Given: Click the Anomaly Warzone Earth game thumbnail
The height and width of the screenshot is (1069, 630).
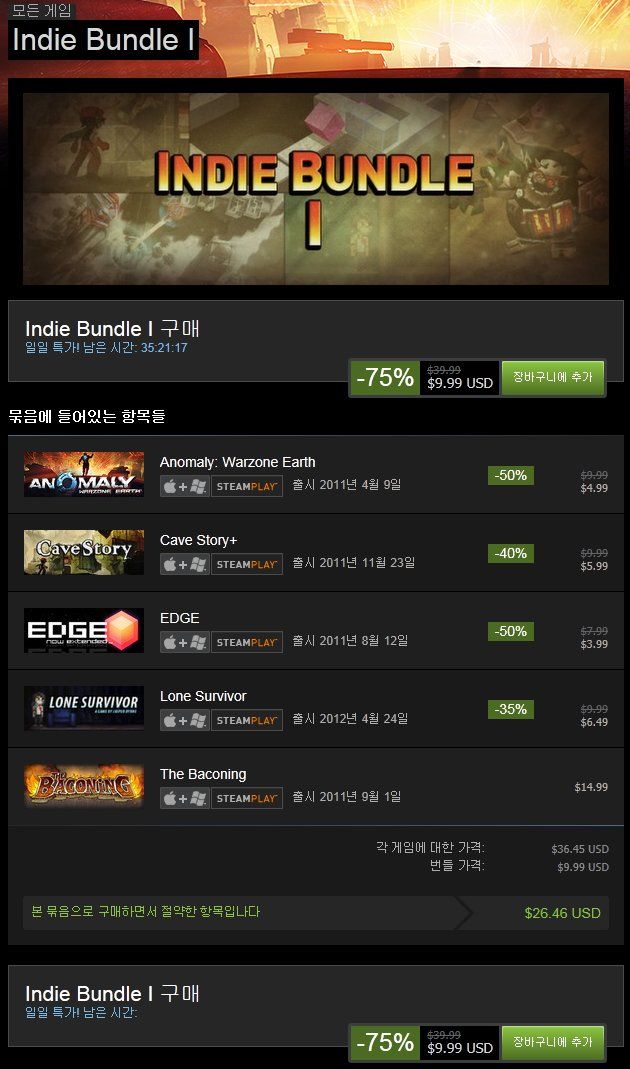Looking at the screenshot, I should coord(84,475).
